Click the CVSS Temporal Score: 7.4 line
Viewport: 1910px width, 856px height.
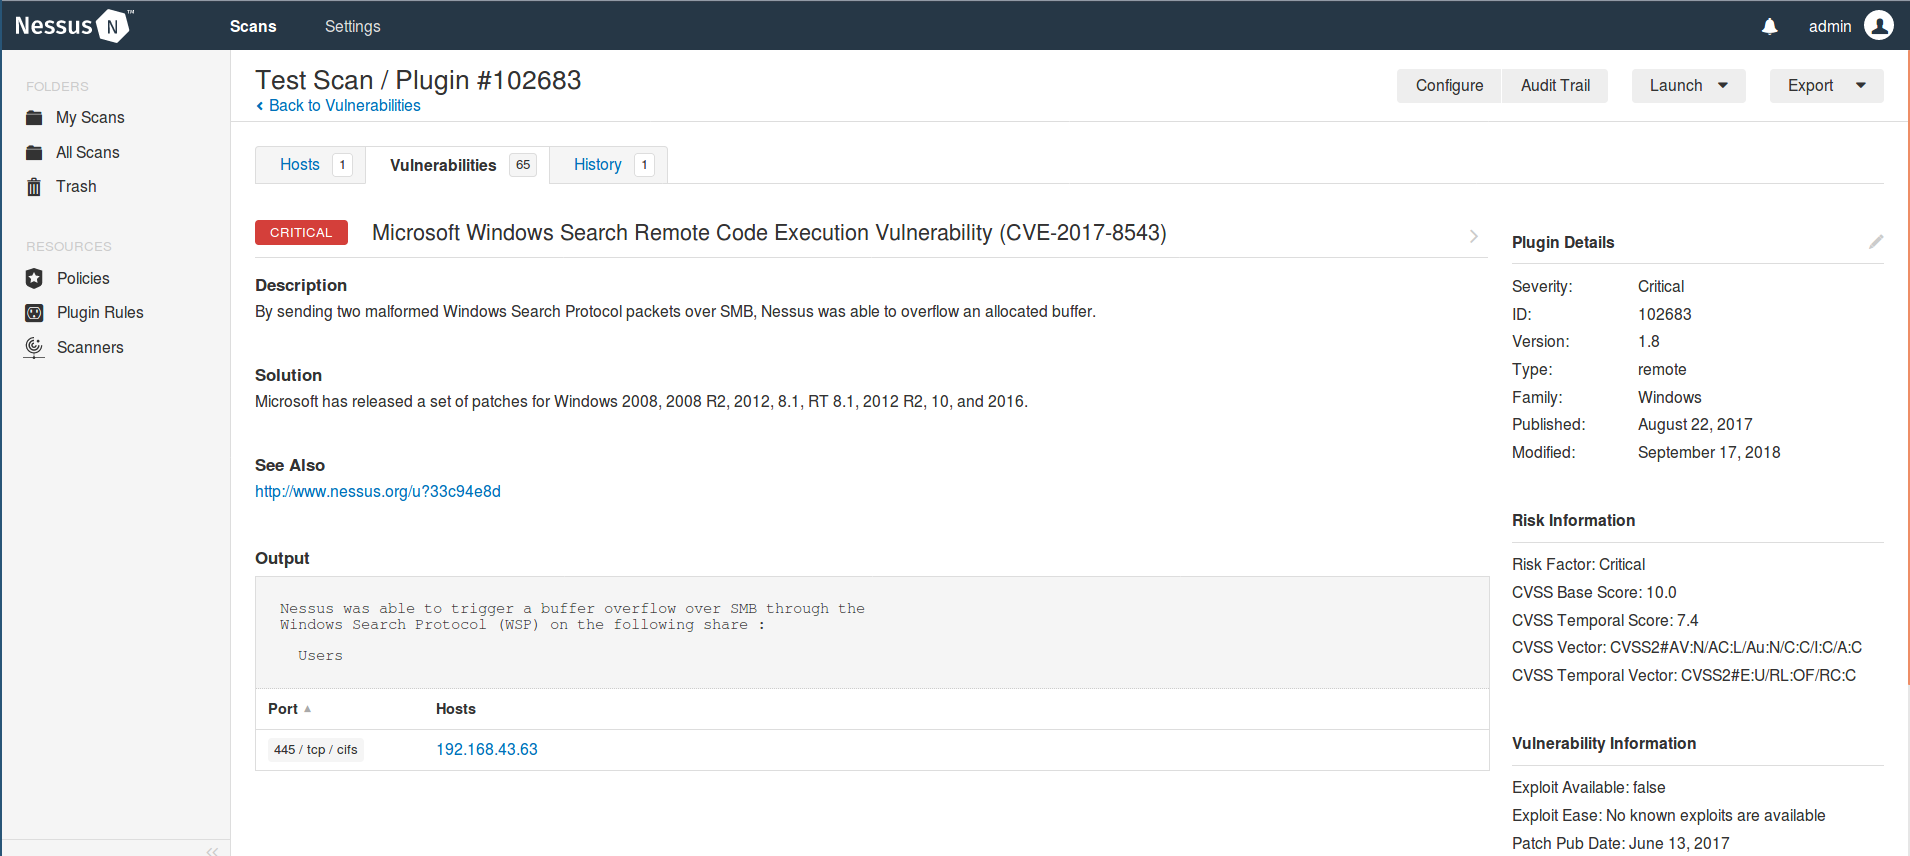(1605, 621)
